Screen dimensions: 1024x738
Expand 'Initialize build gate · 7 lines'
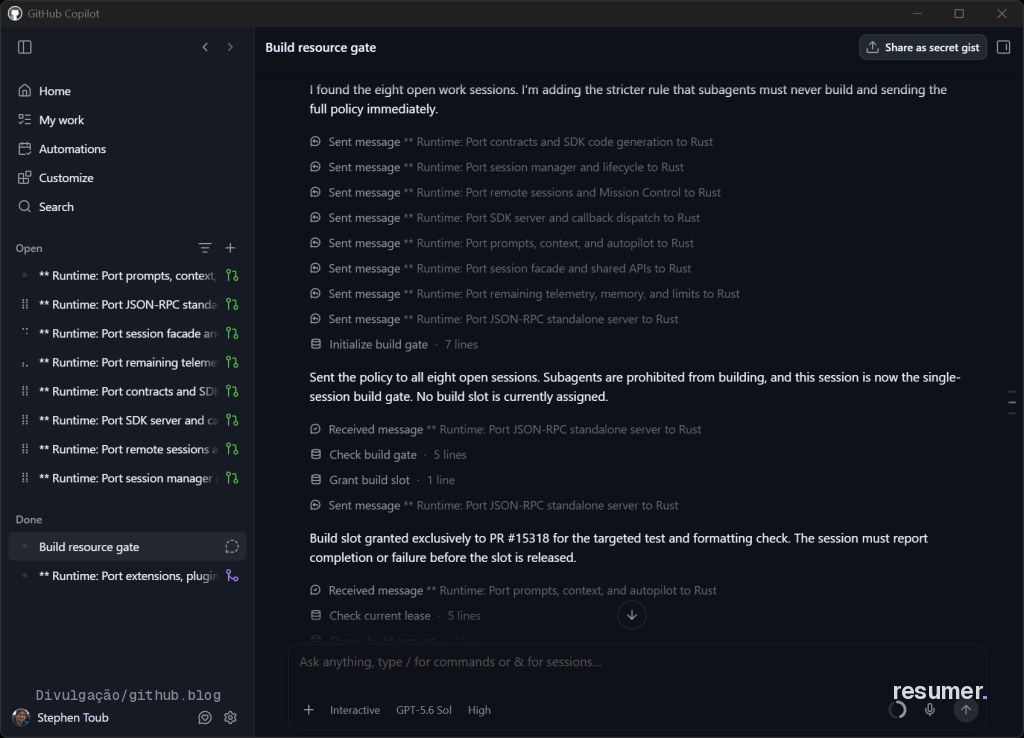click(394, 344)
